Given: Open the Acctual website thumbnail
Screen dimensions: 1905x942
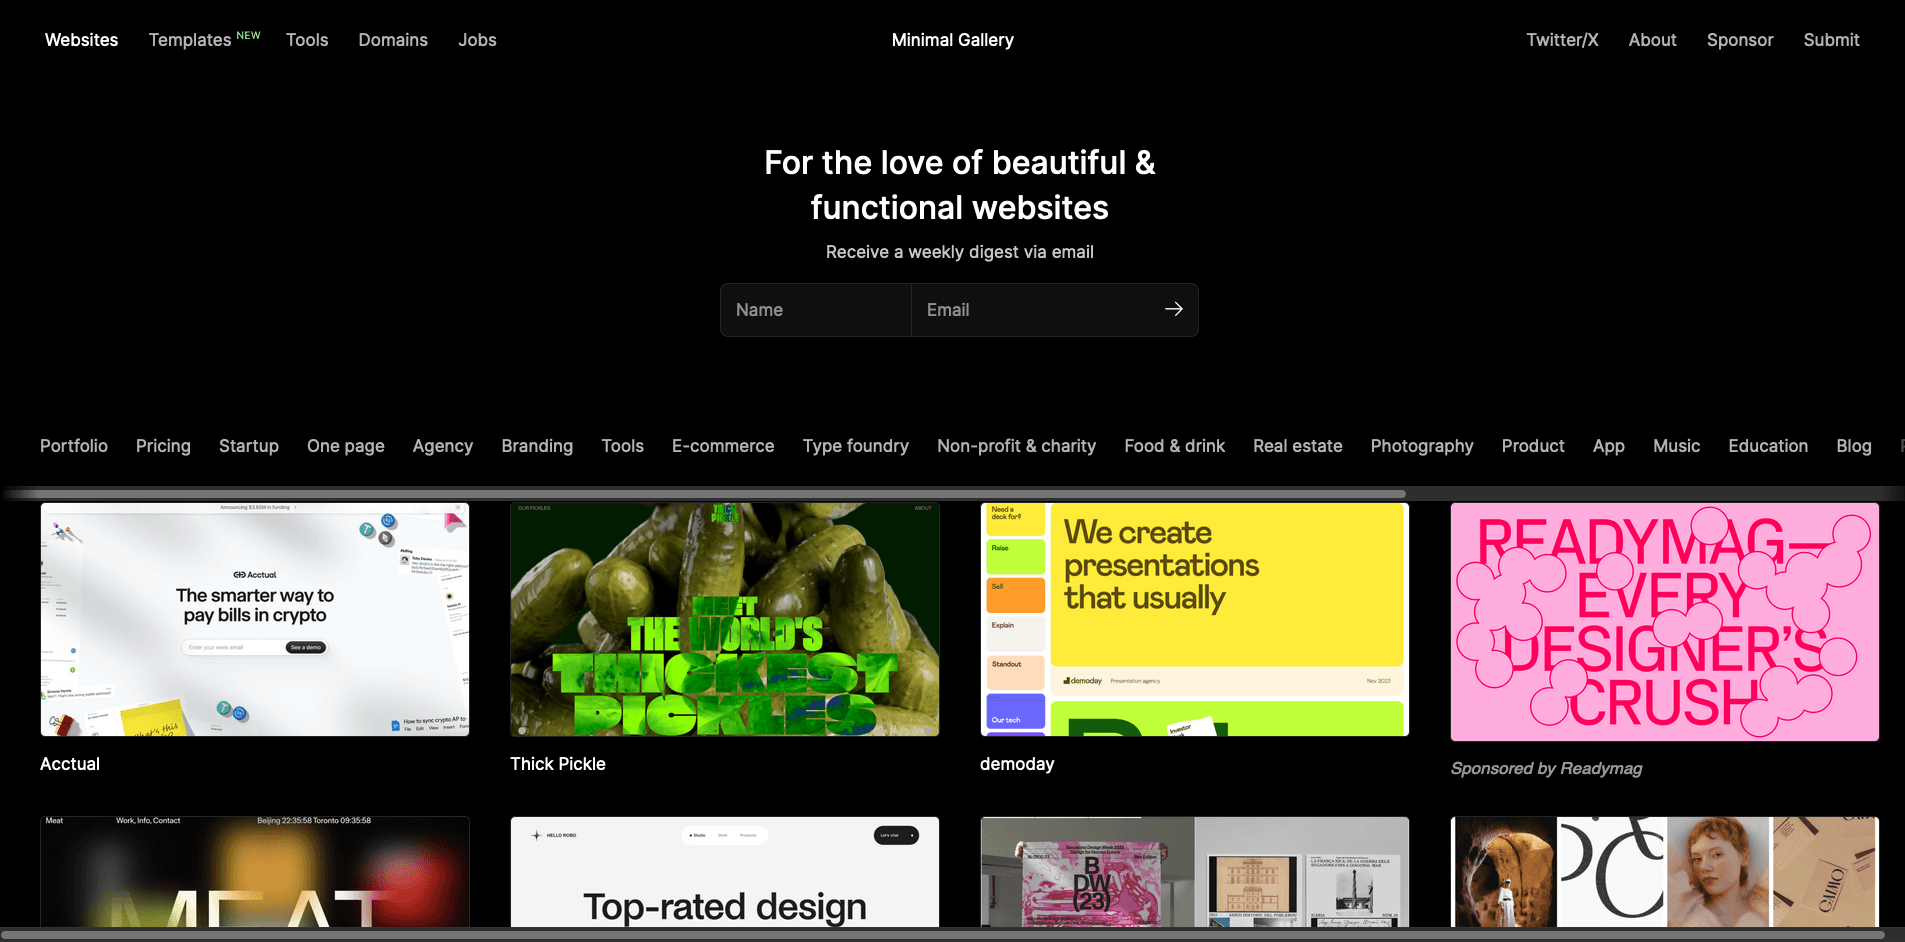Looking at the screenshot, I should tap(255, 620).
